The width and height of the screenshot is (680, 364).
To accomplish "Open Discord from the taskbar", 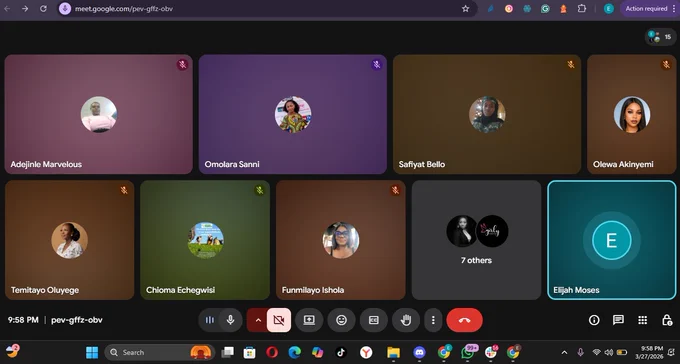I will [419, 352].
